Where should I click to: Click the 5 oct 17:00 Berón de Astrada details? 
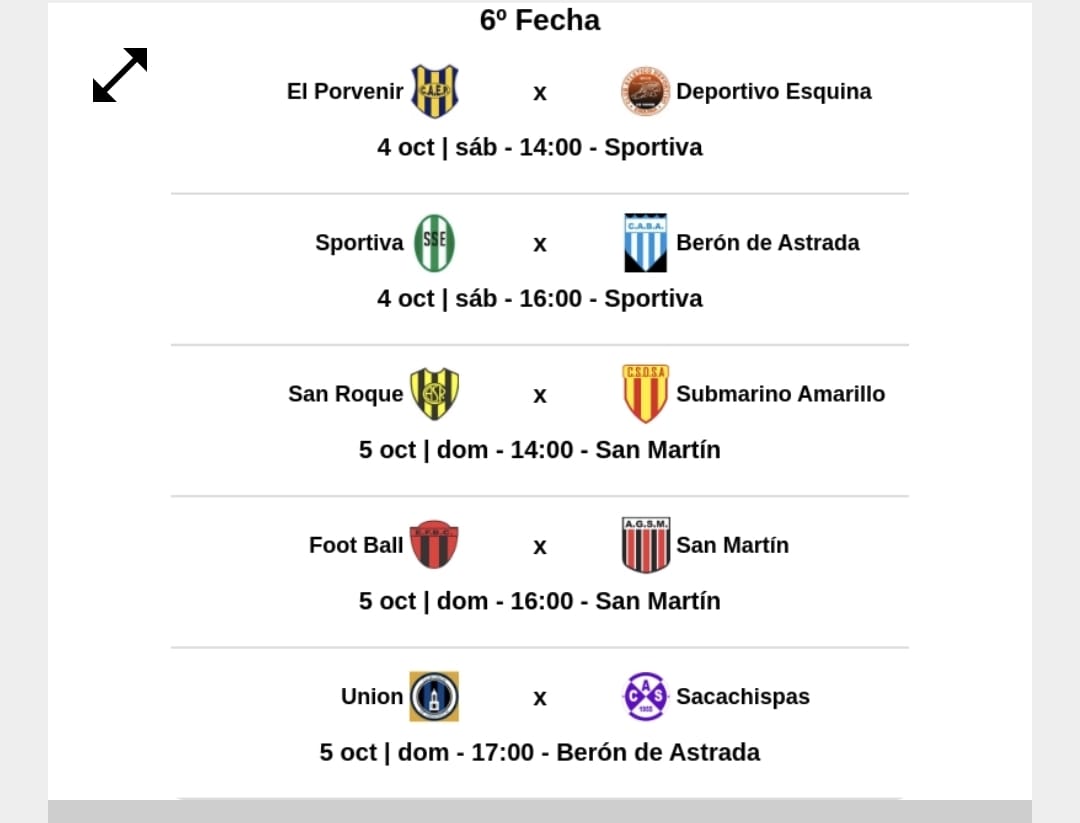pos(540,752)
